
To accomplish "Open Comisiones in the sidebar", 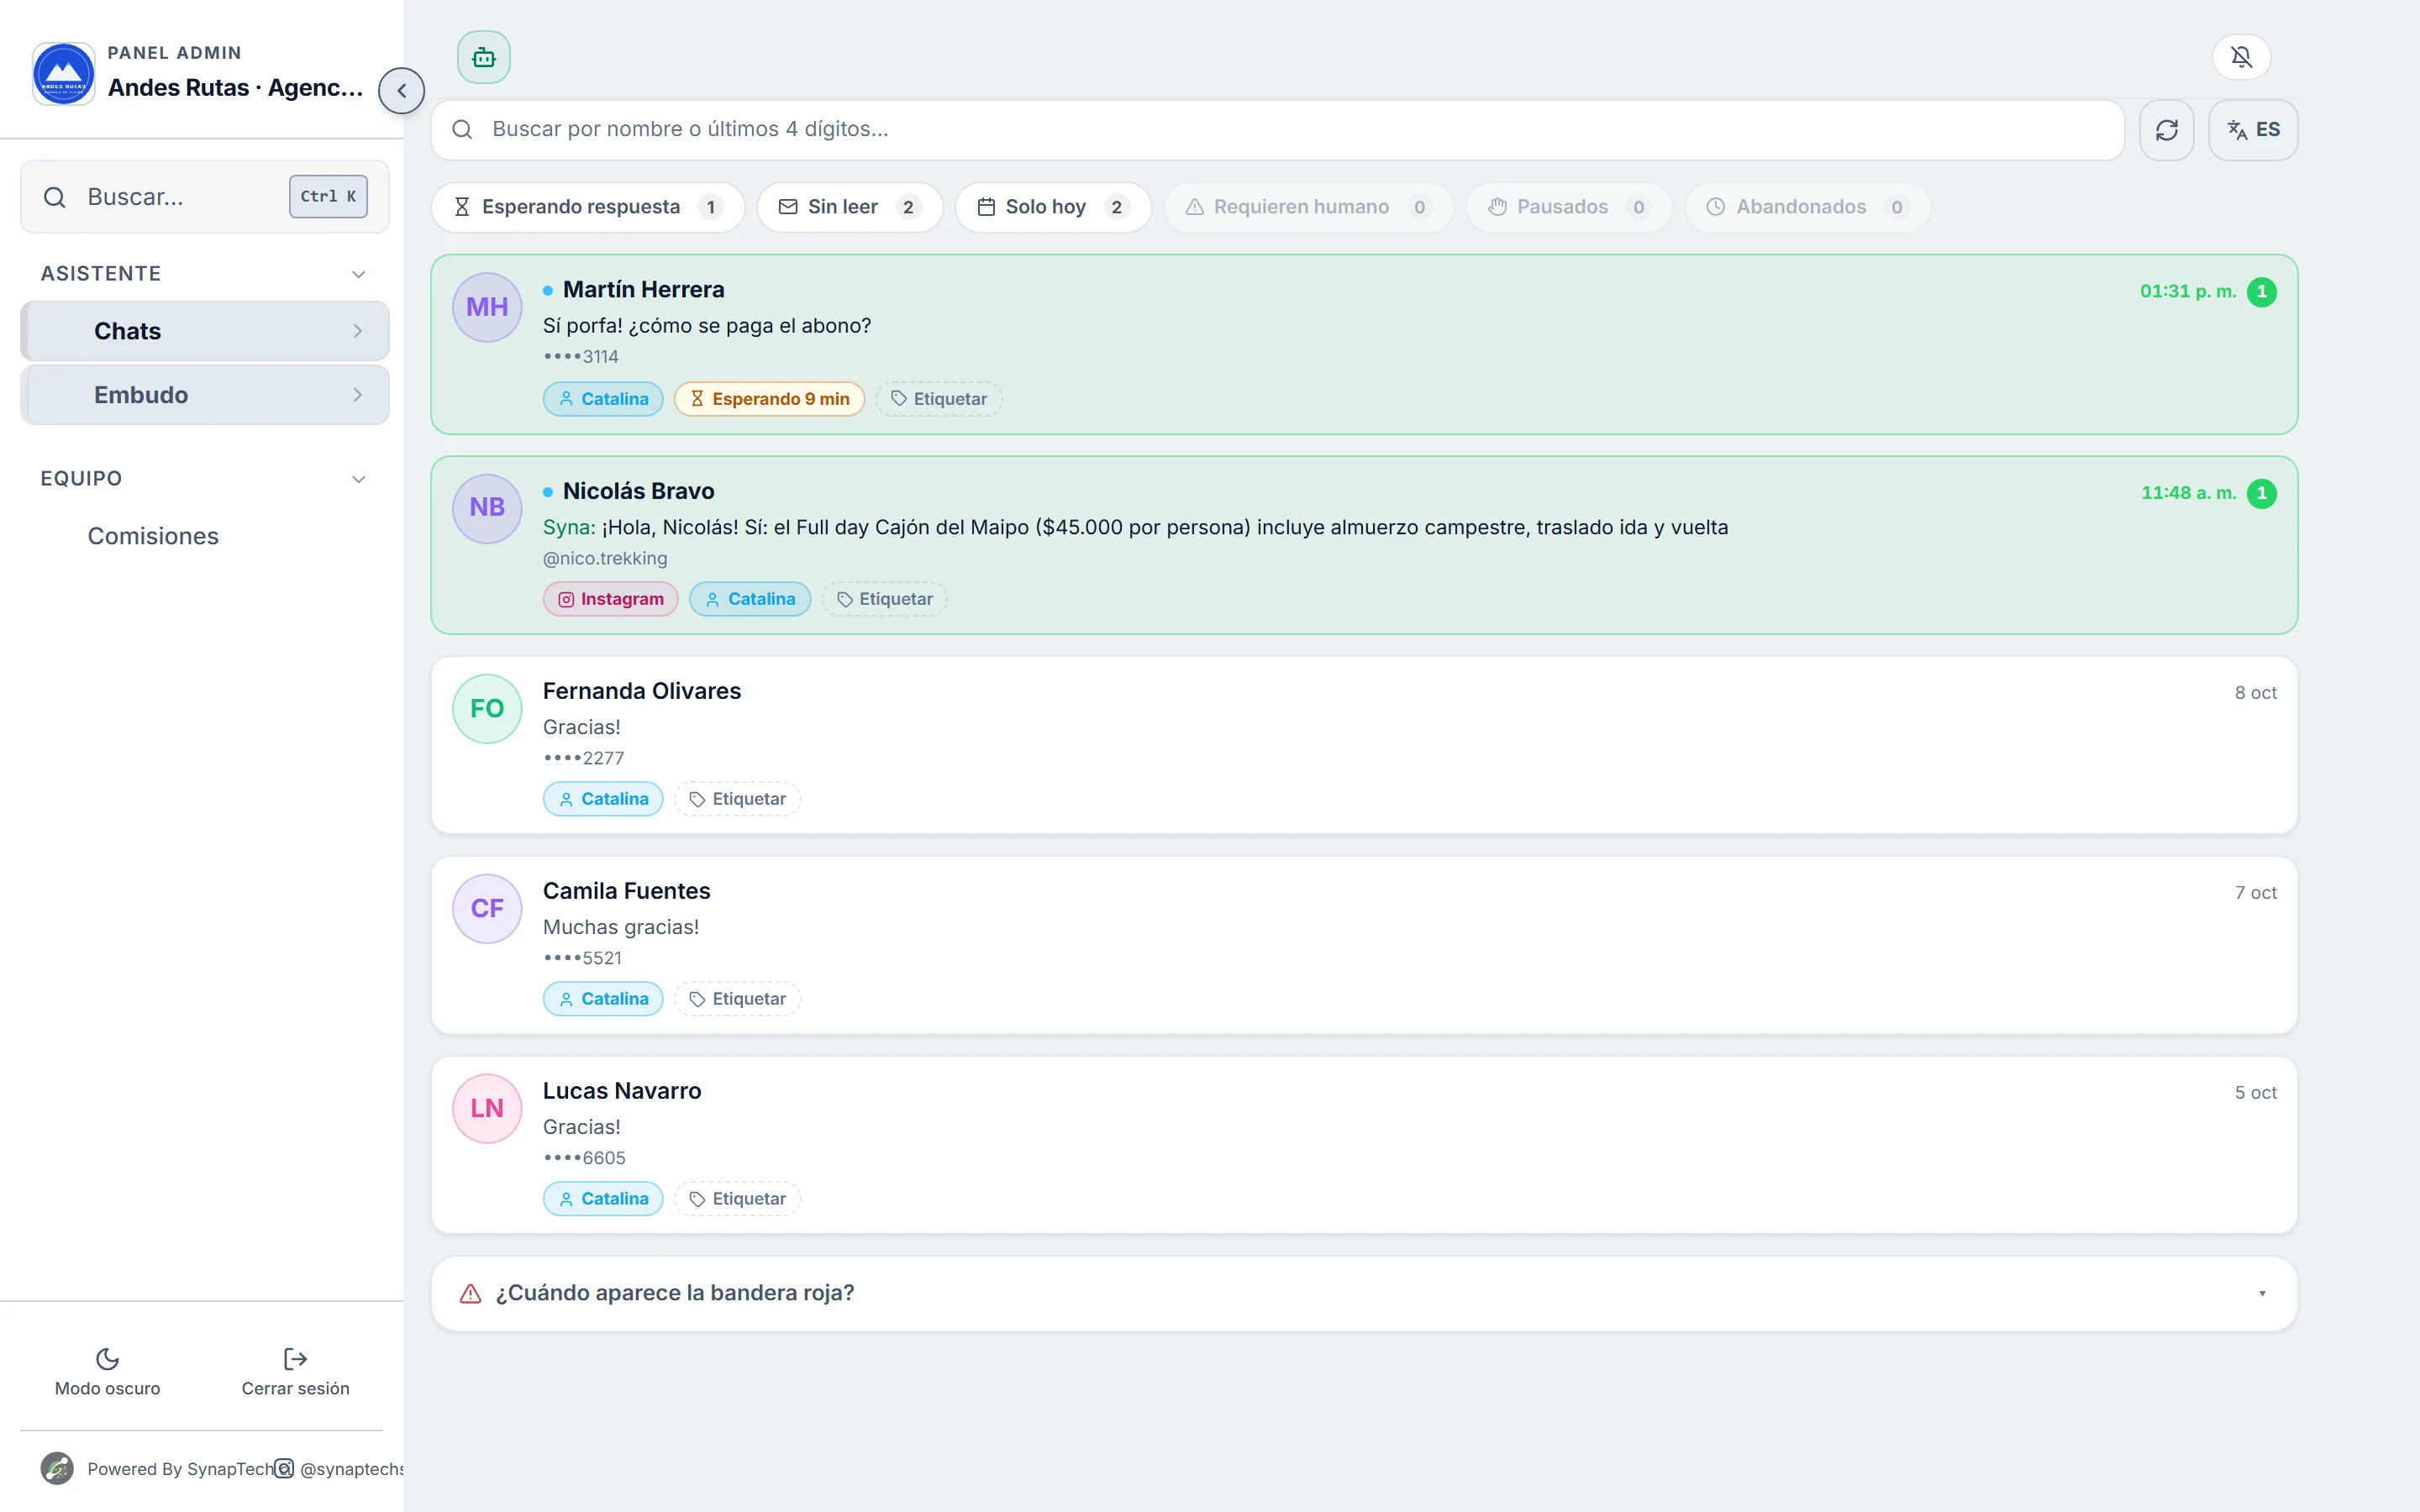I will (153, 537).
